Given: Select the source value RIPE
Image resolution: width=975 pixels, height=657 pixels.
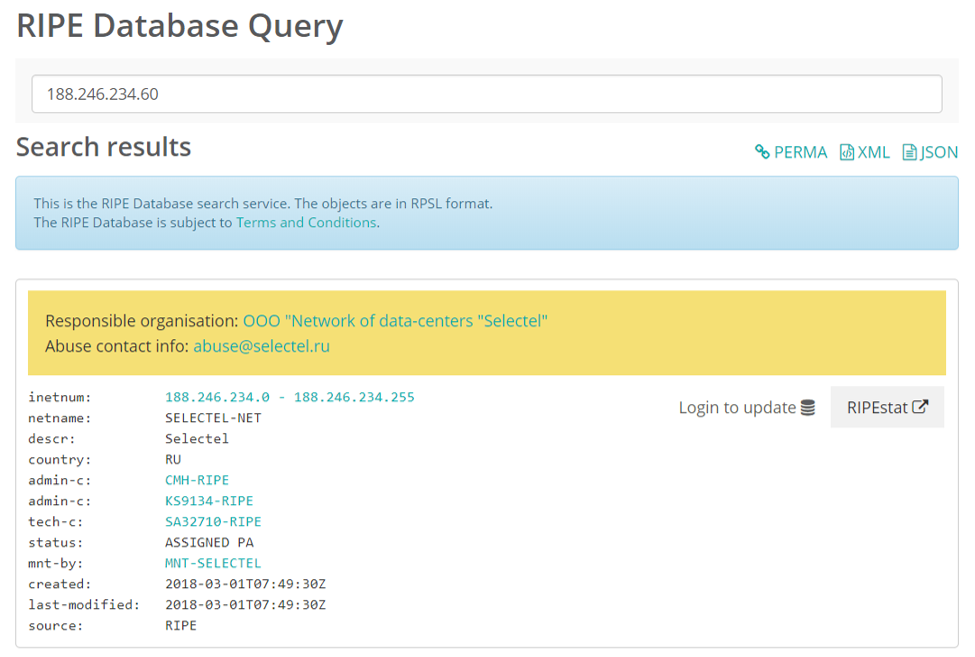Looking at the screenshot, I should (181, 625).
